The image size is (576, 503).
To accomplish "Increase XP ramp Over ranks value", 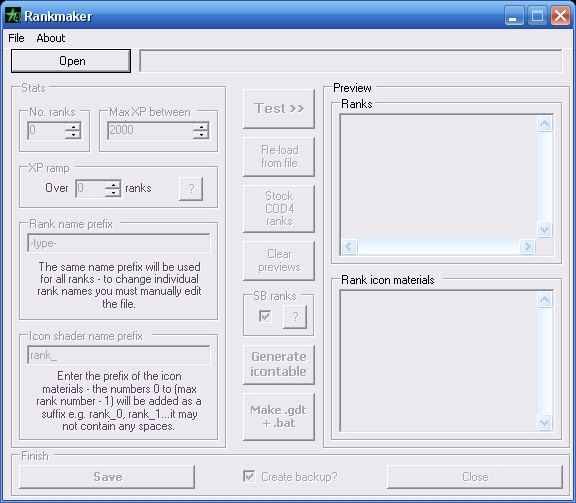I will click(x=113, y=184).
